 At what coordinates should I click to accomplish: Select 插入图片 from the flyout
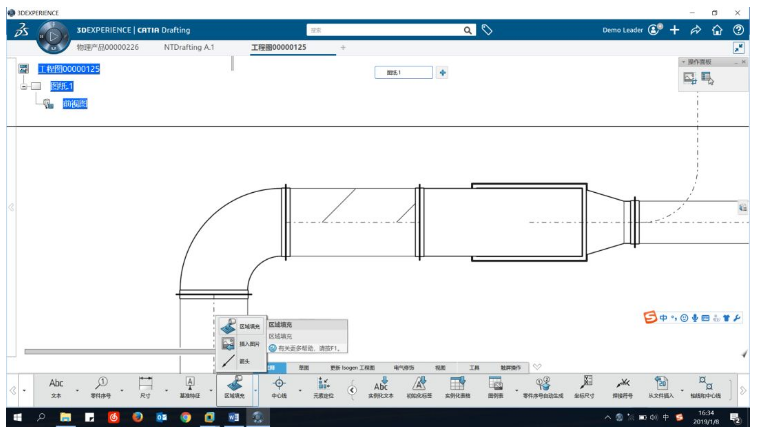[241, 344]
